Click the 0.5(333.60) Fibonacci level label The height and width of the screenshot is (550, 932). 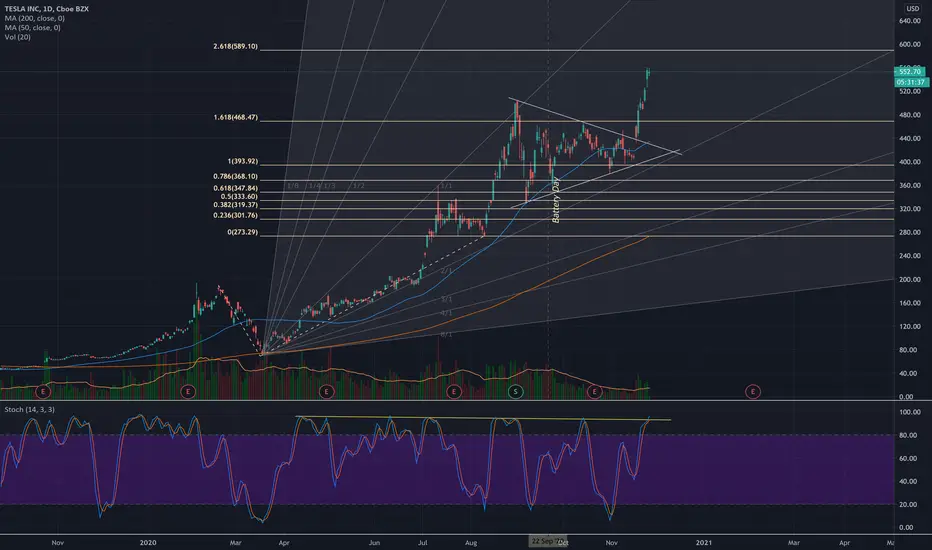pos(239,197)
